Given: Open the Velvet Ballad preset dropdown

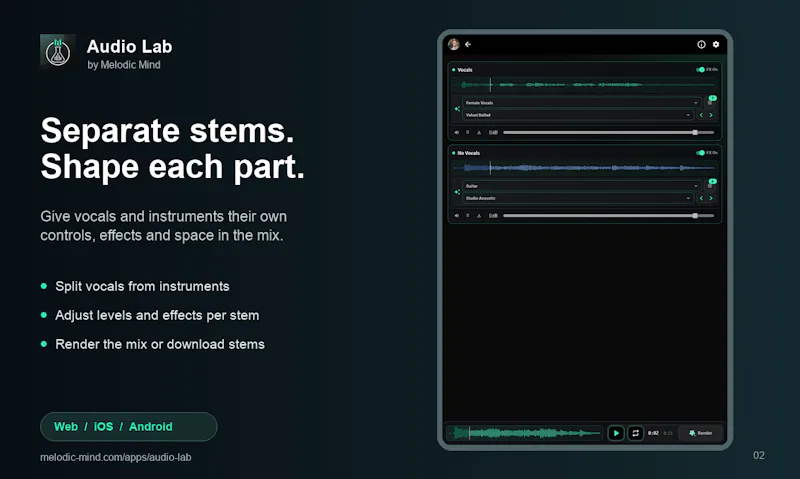Looking at the screenshot, I should pyautogui.click(x=578, y=115).
